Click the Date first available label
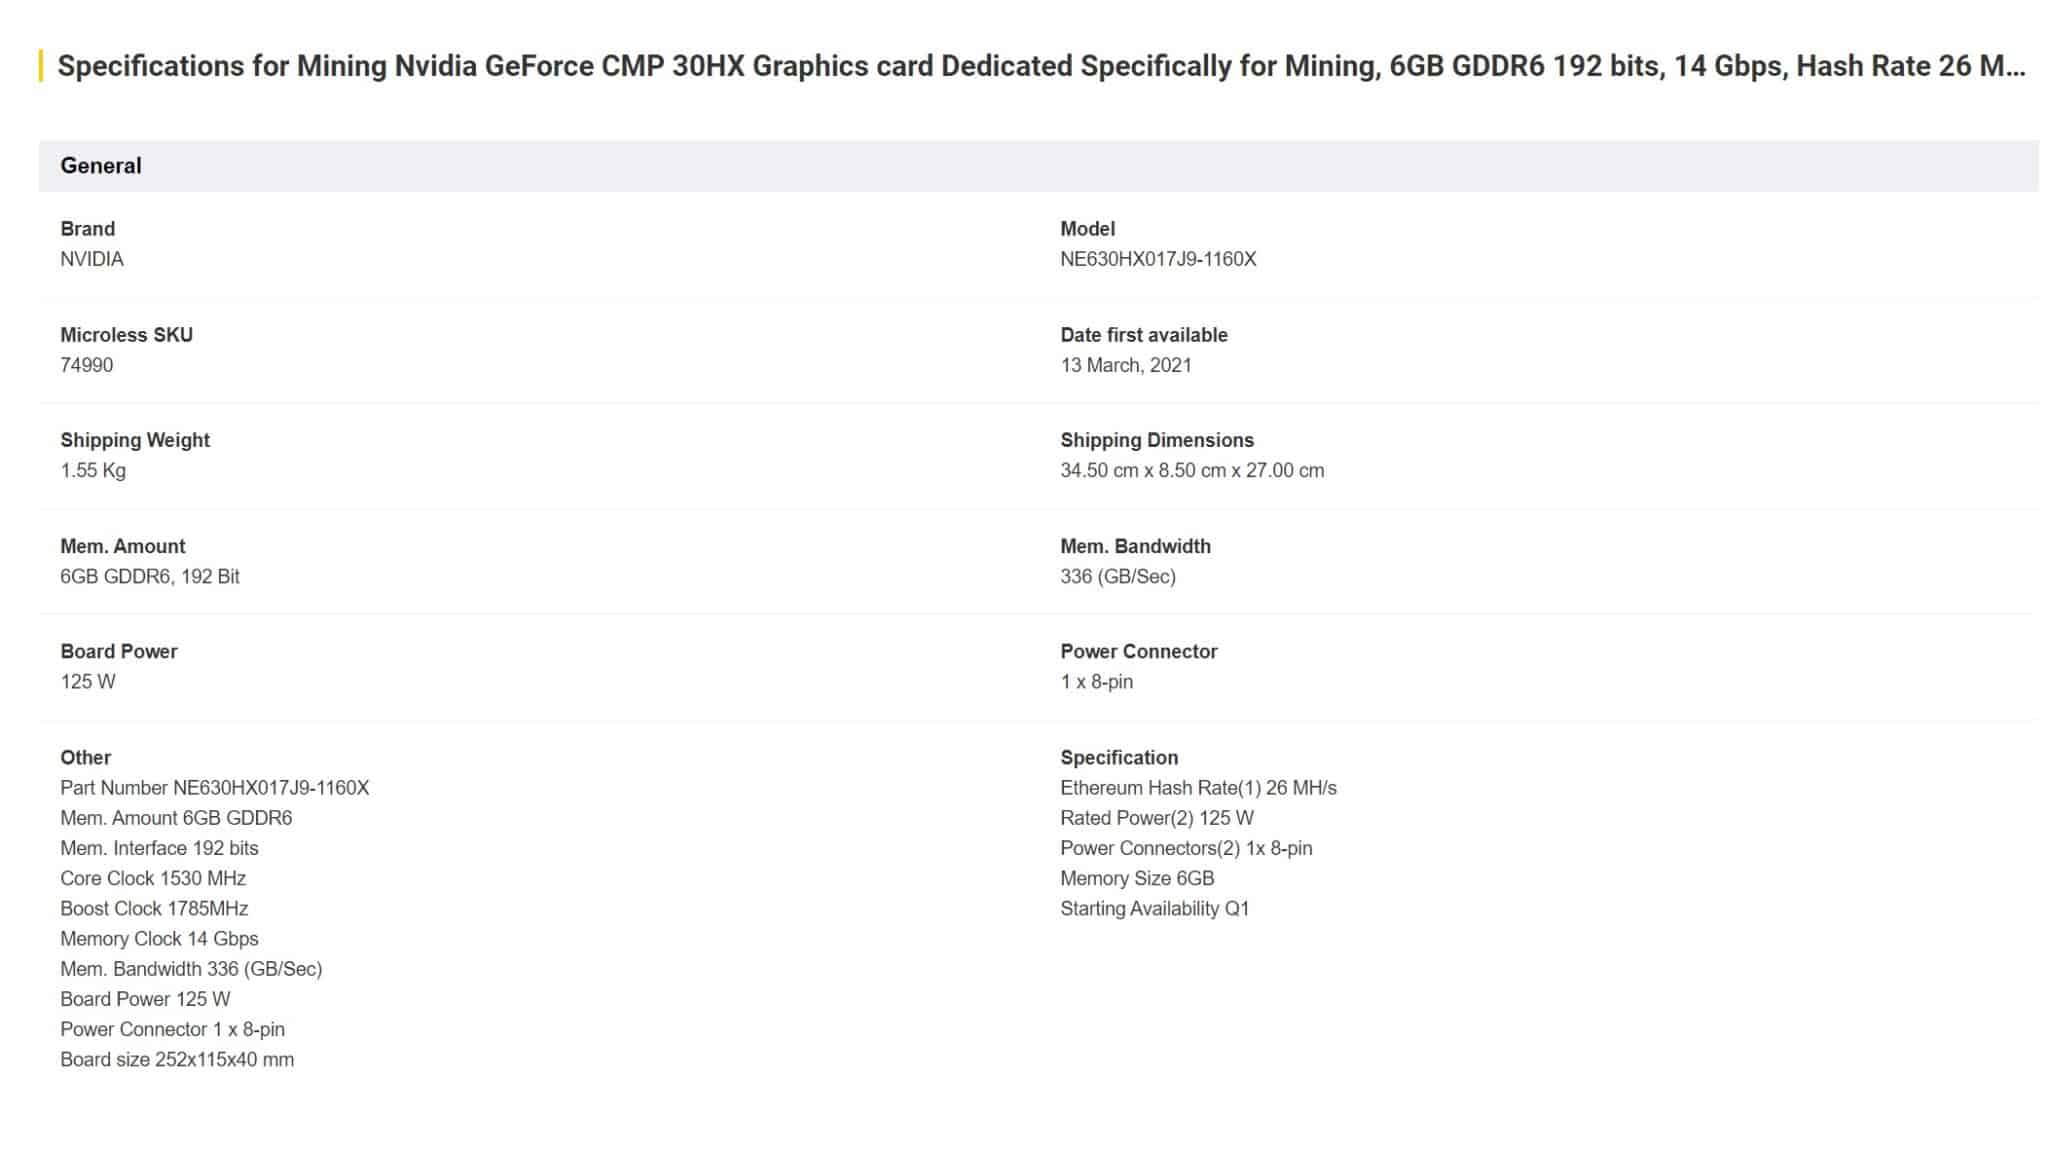The height and width of the screenshot is (1152, 2048). click(x=1144, y=335)
